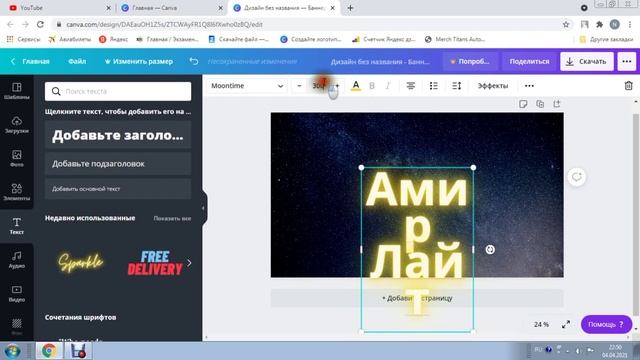This screenshot has height=360, width=640.
Task: Open the Elements sidebar panel
Action: 17,192
